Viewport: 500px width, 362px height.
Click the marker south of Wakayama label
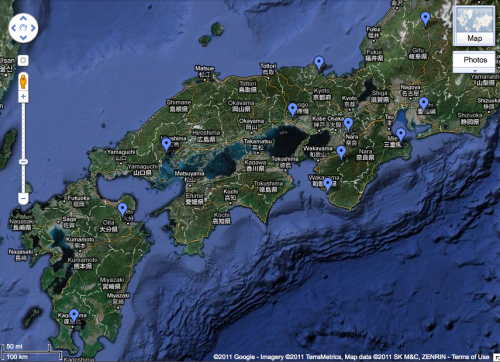328,184
